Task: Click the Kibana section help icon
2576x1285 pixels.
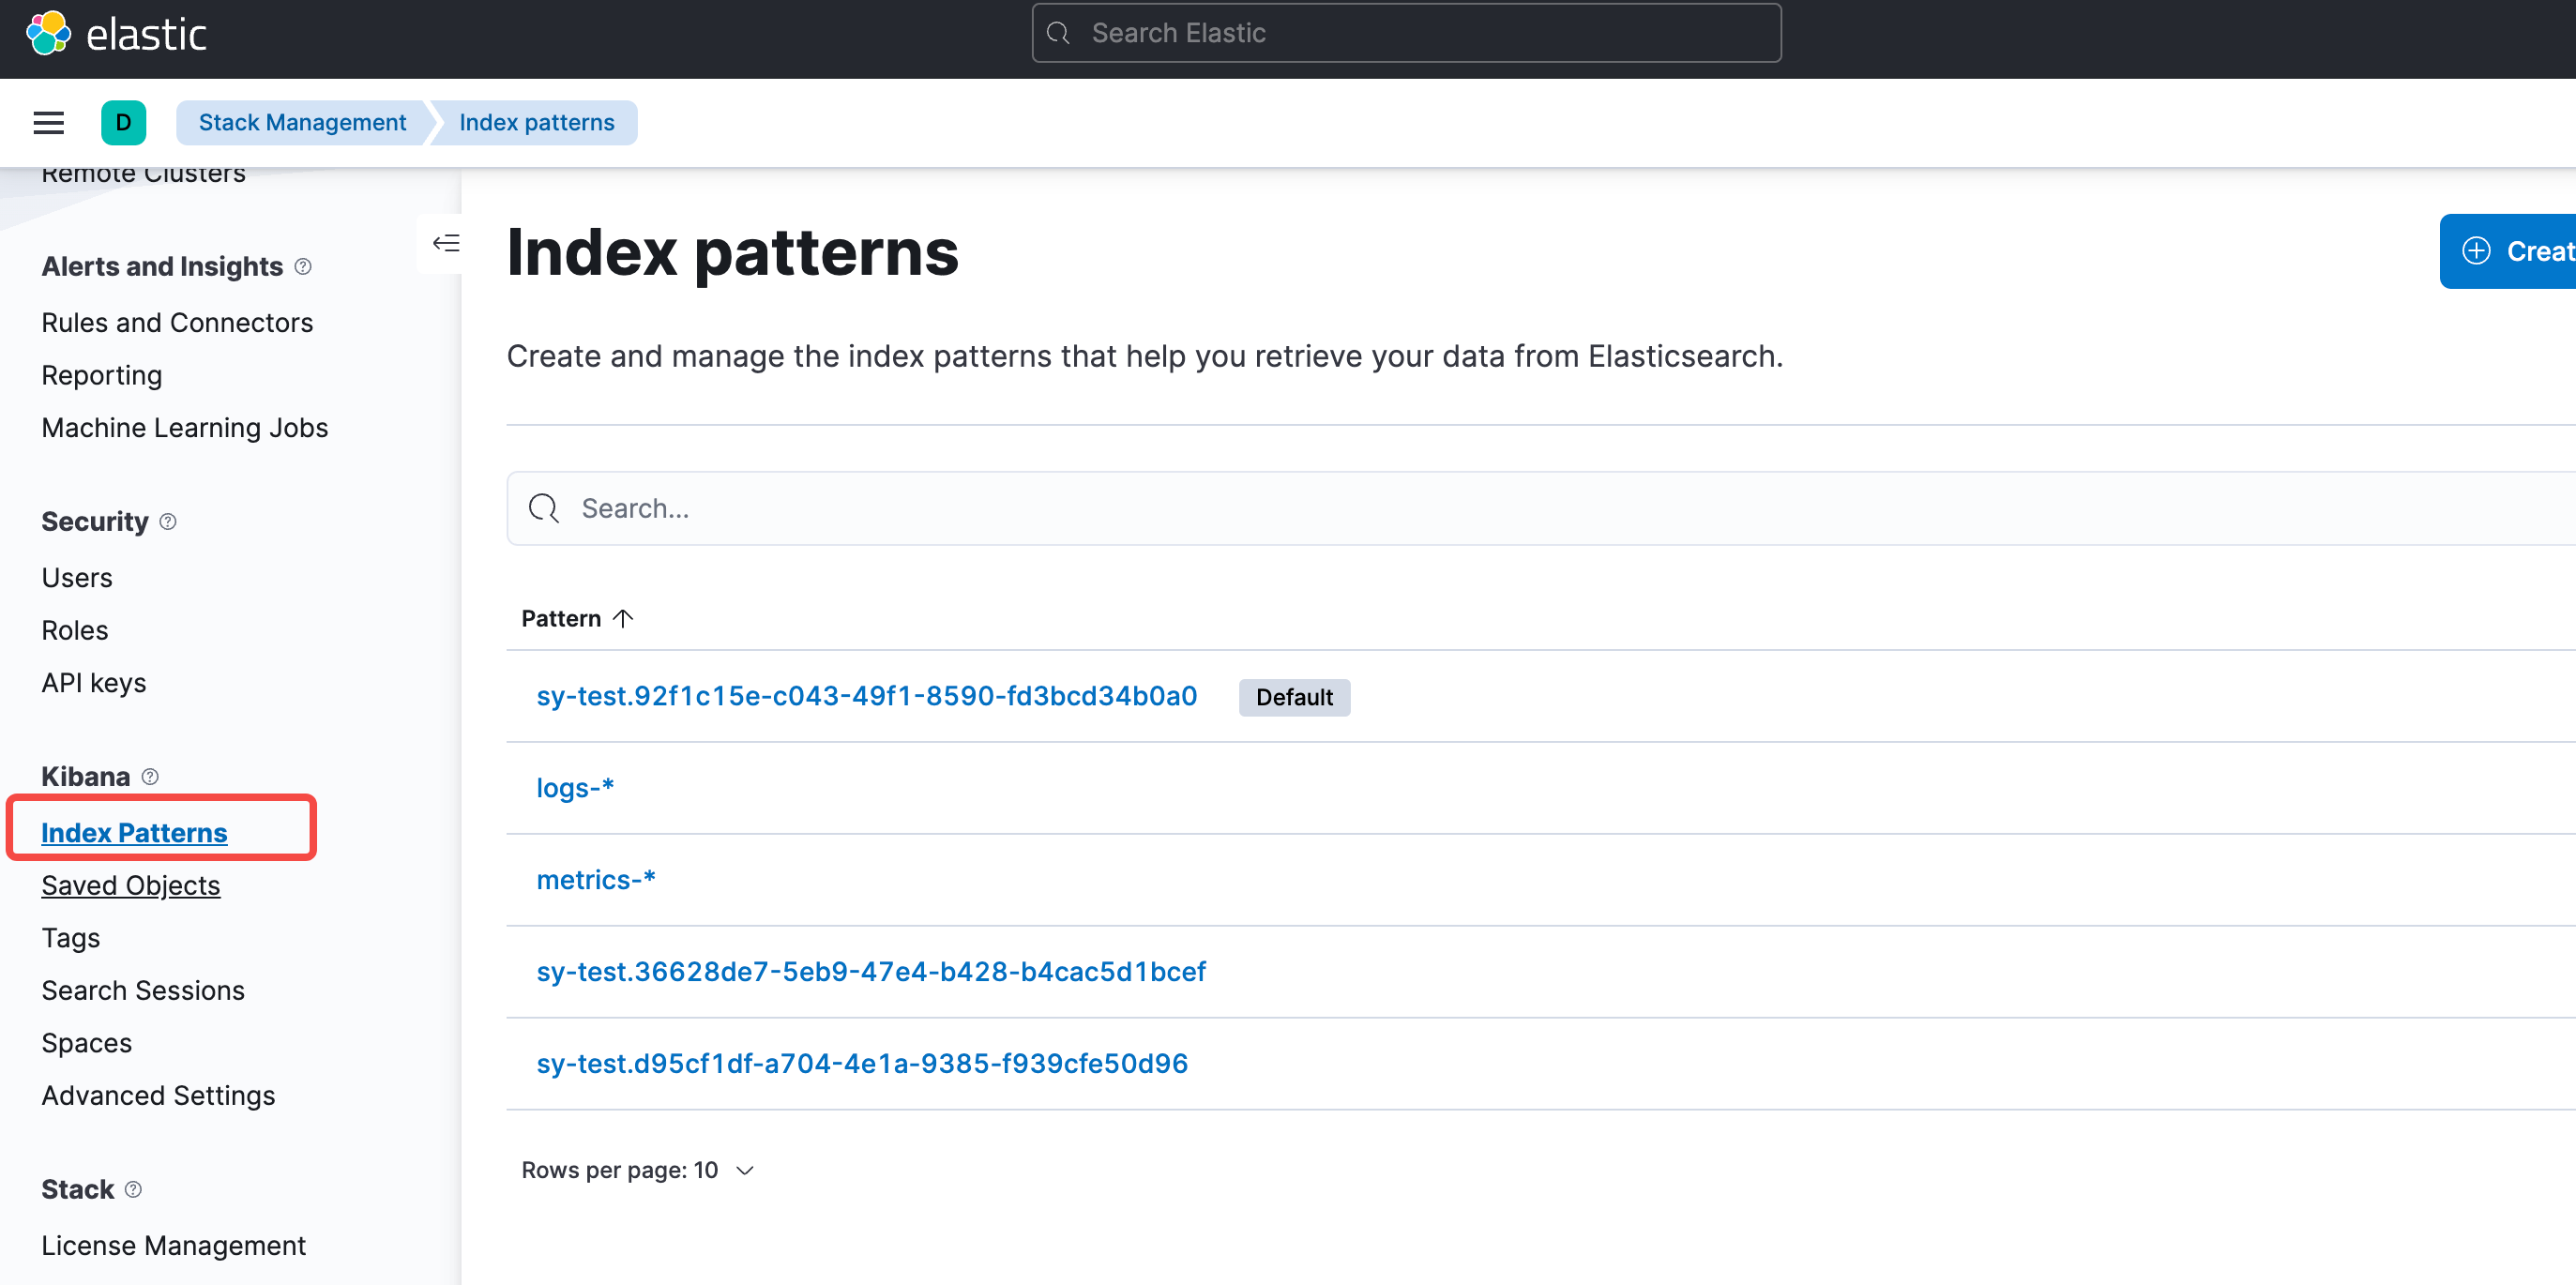Action: tap(150, 777)
